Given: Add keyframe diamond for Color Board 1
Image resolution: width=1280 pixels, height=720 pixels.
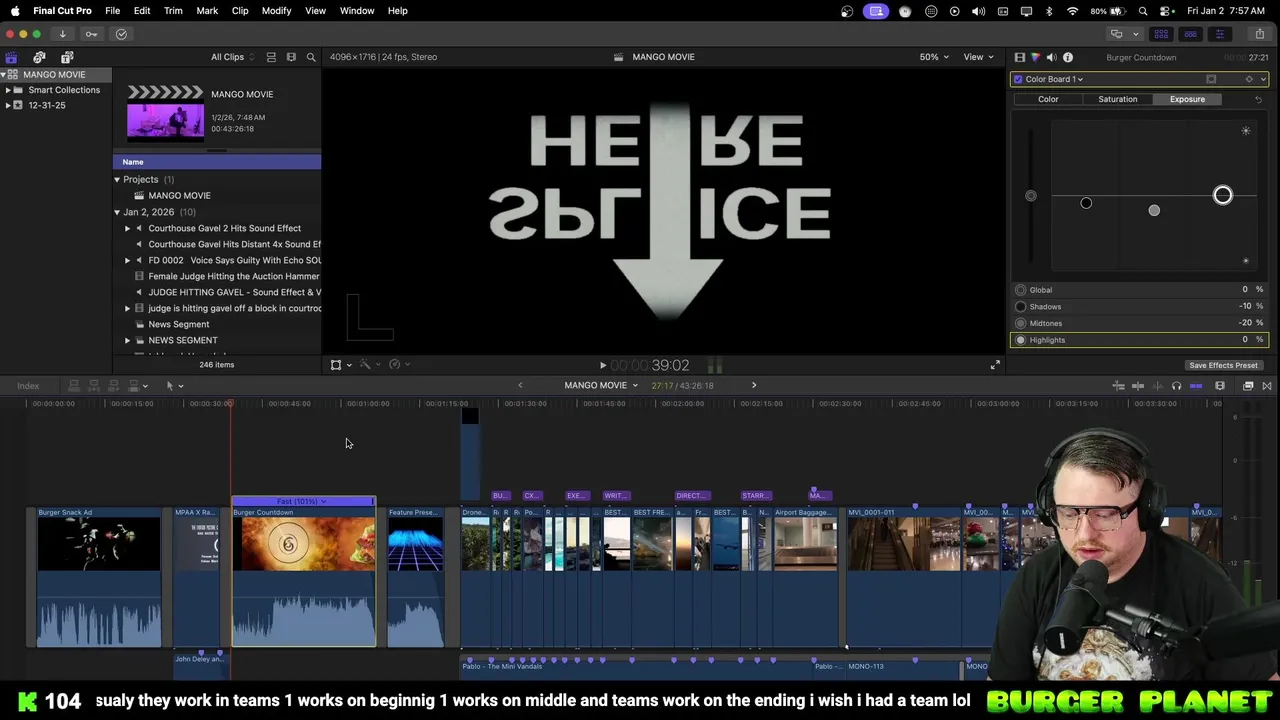Looking at the screenshot, I should (1248, 79).
